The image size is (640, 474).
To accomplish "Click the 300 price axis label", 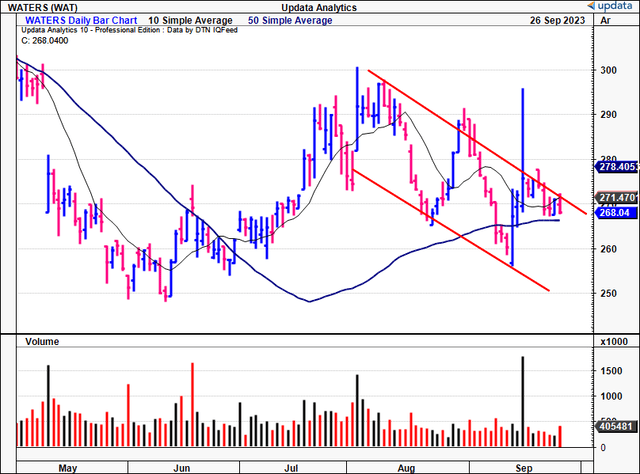I will [608, 70].
